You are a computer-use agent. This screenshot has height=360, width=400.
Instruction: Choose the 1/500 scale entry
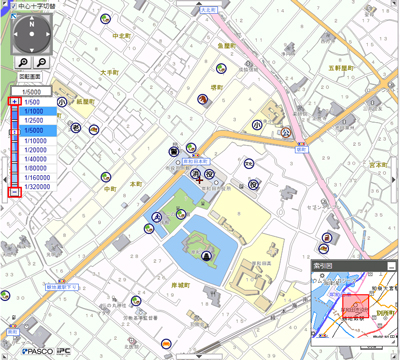pyautogui.click(x=38, y=102)
